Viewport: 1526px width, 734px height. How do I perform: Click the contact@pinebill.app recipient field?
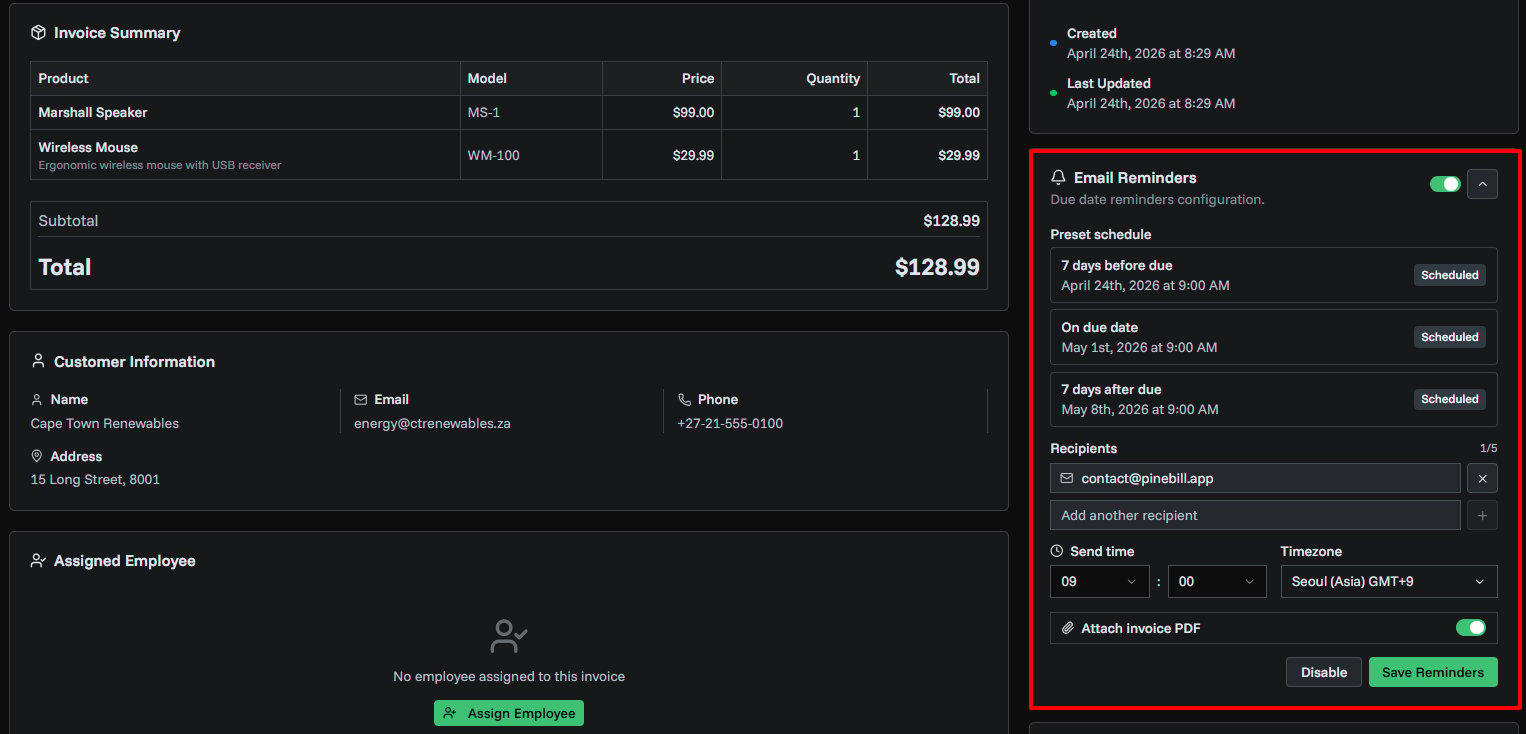click(1255, 478)
